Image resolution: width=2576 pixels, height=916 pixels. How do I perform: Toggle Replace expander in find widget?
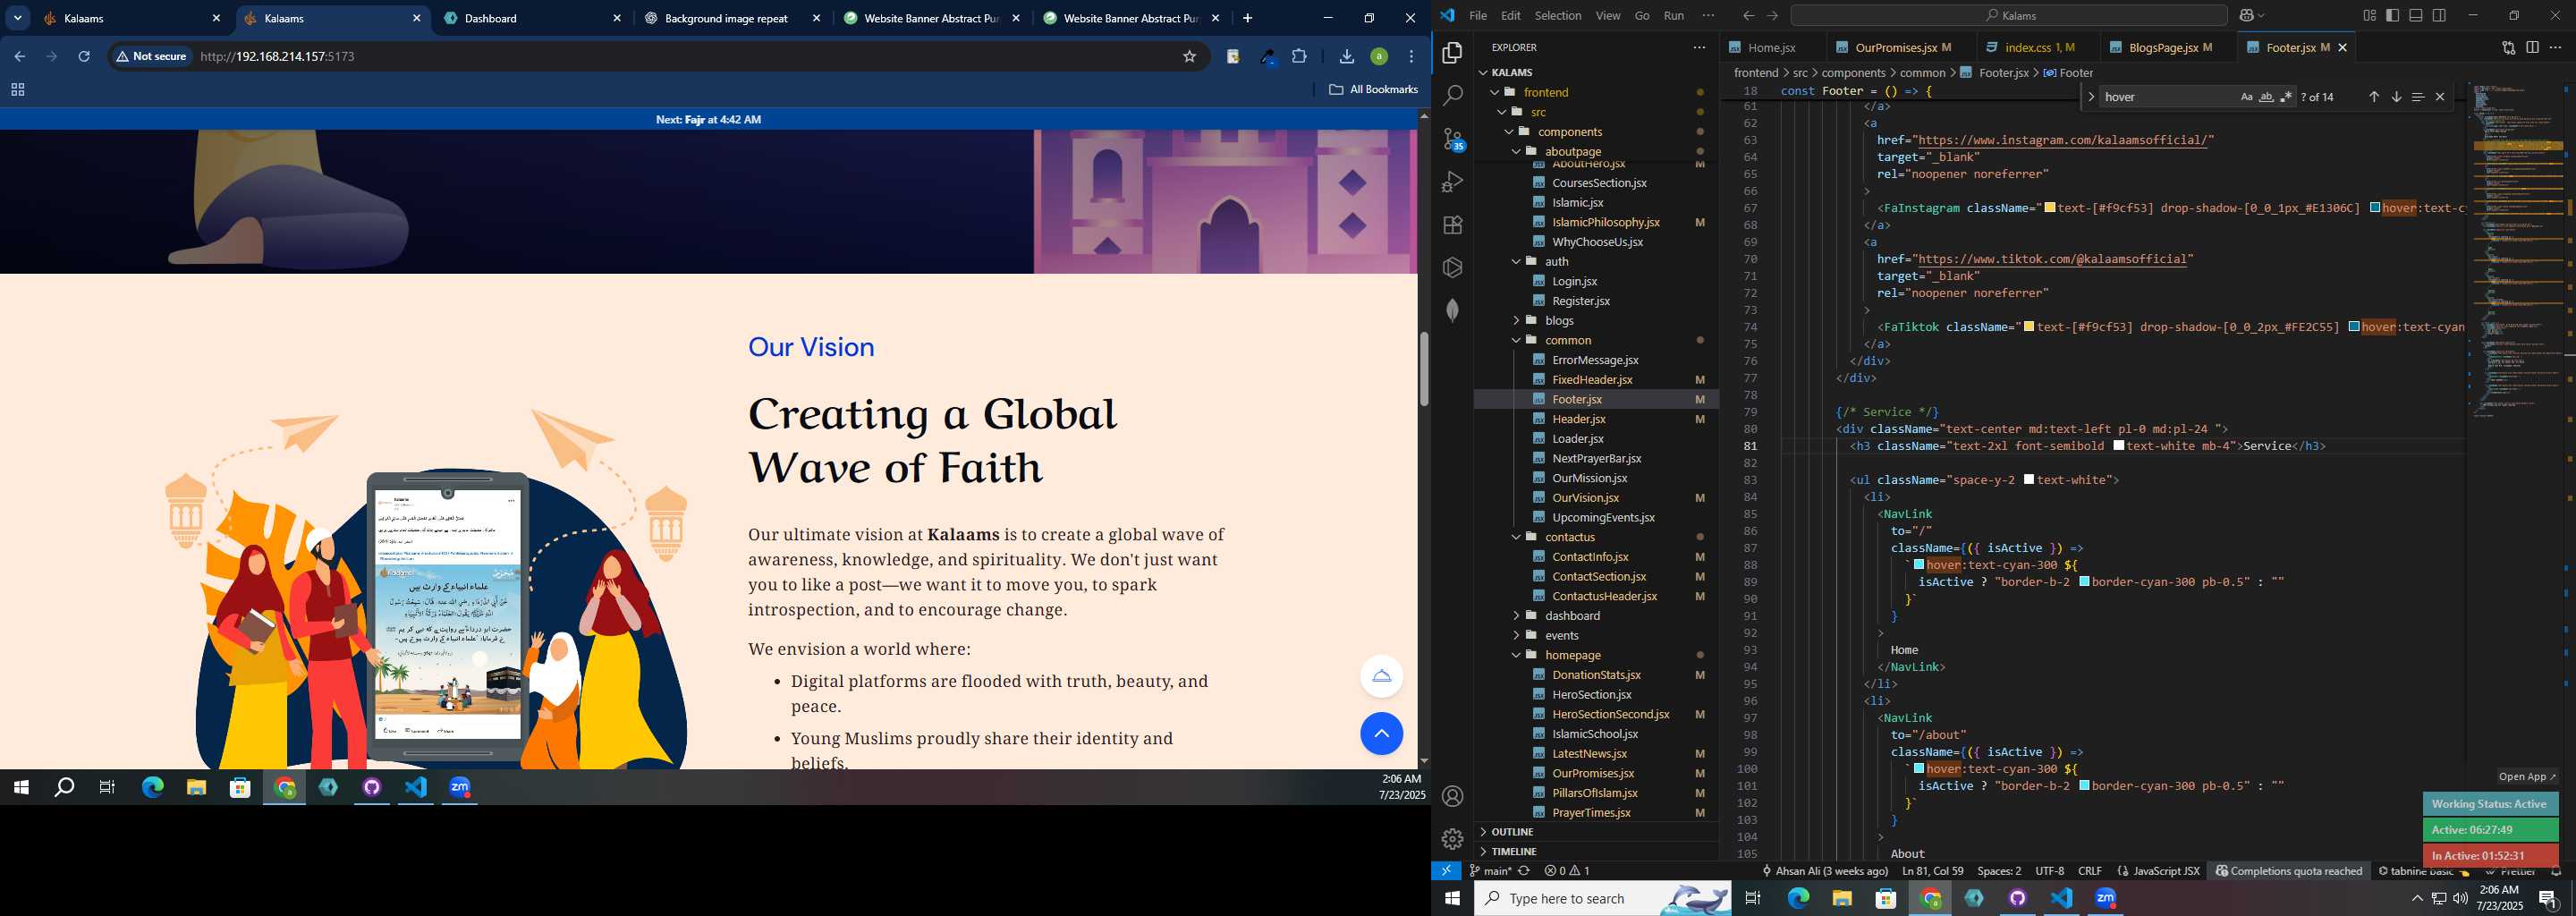2090,97
